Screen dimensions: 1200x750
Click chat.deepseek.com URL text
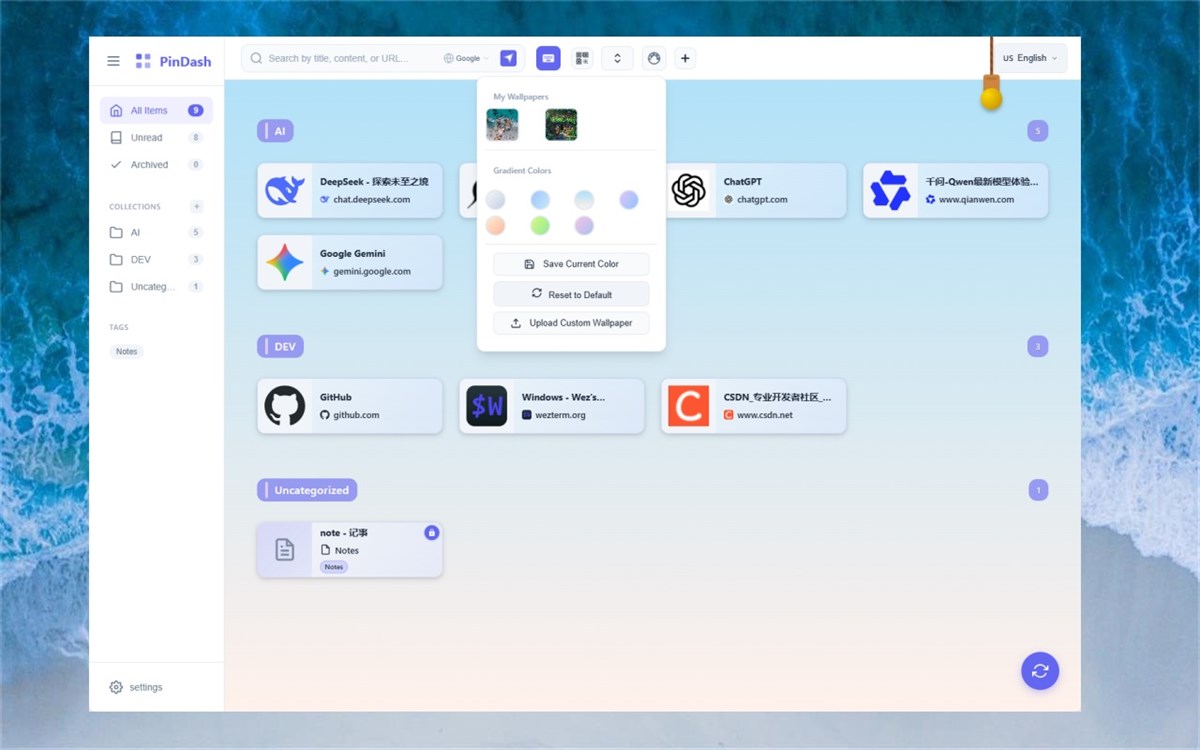371,199
